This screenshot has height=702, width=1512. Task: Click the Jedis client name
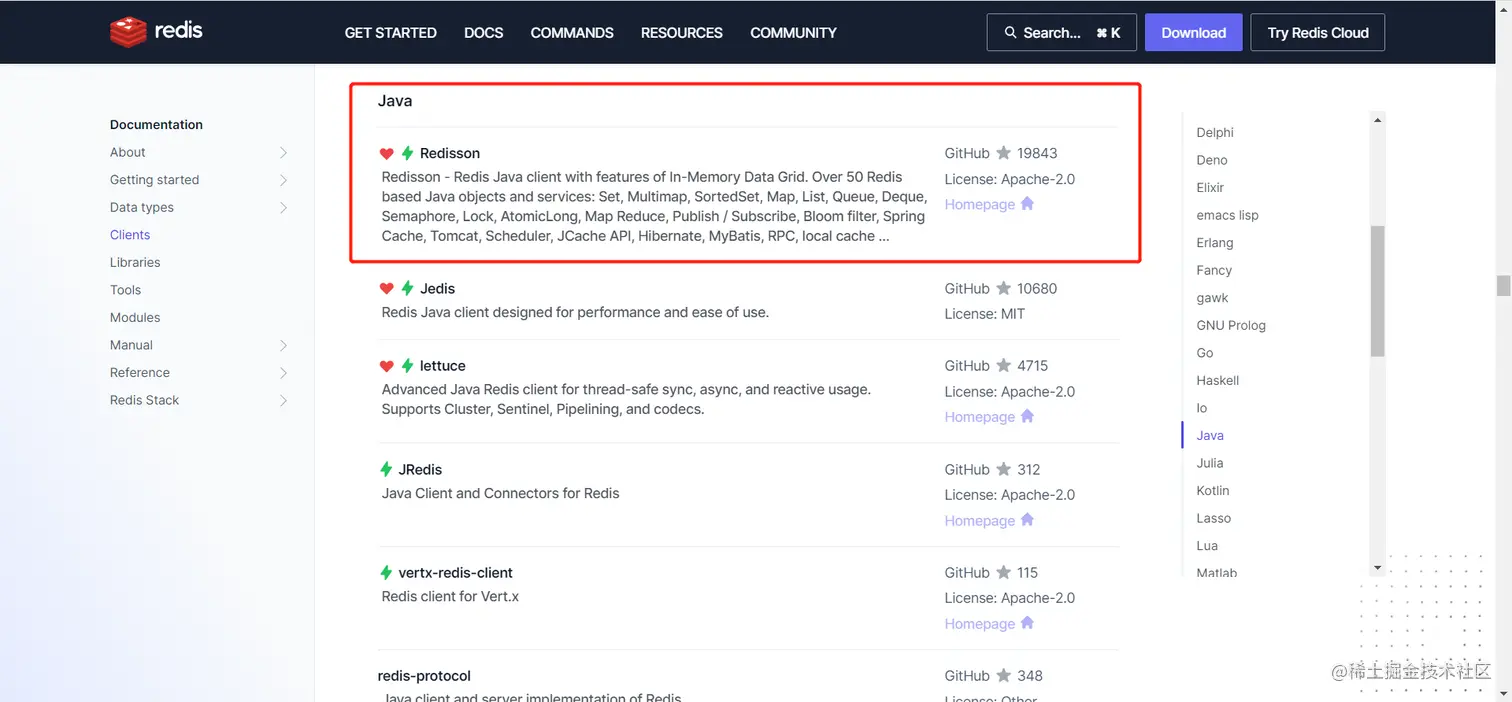coord(438,288)
